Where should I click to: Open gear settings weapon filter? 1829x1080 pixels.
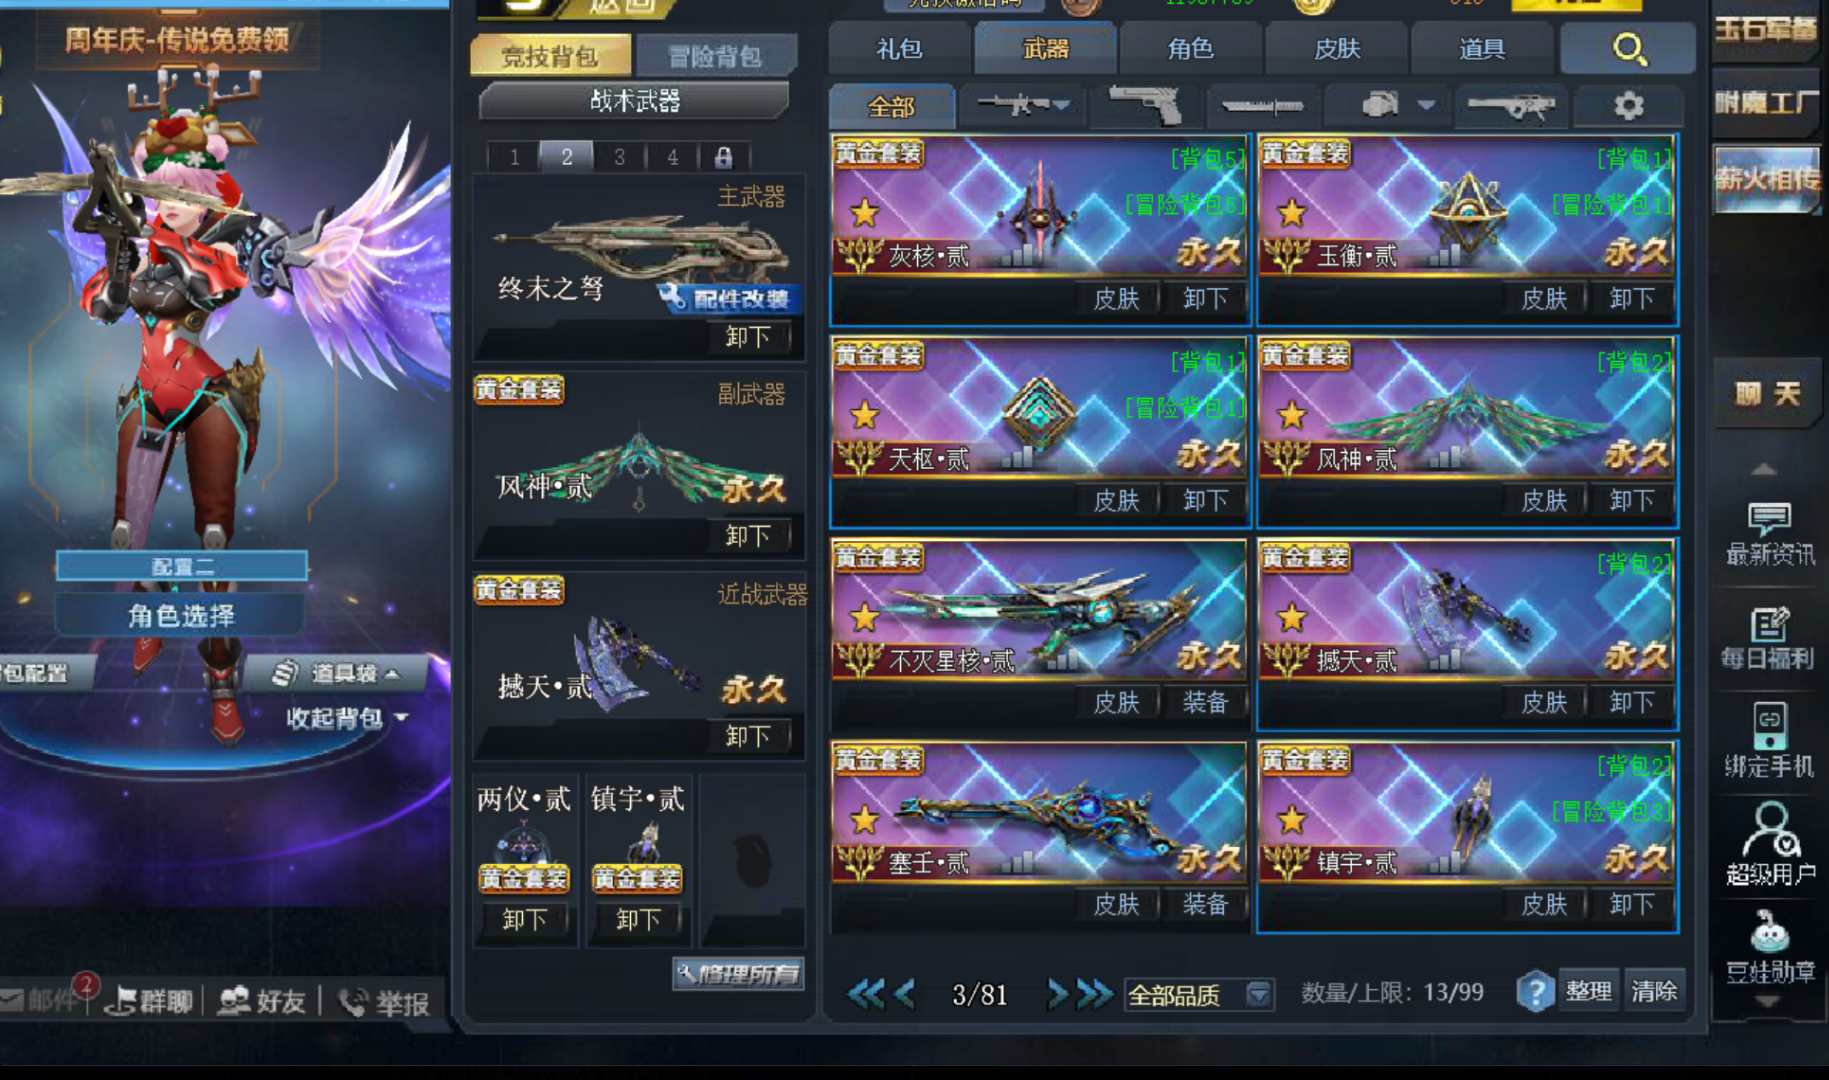point(1628,106)
